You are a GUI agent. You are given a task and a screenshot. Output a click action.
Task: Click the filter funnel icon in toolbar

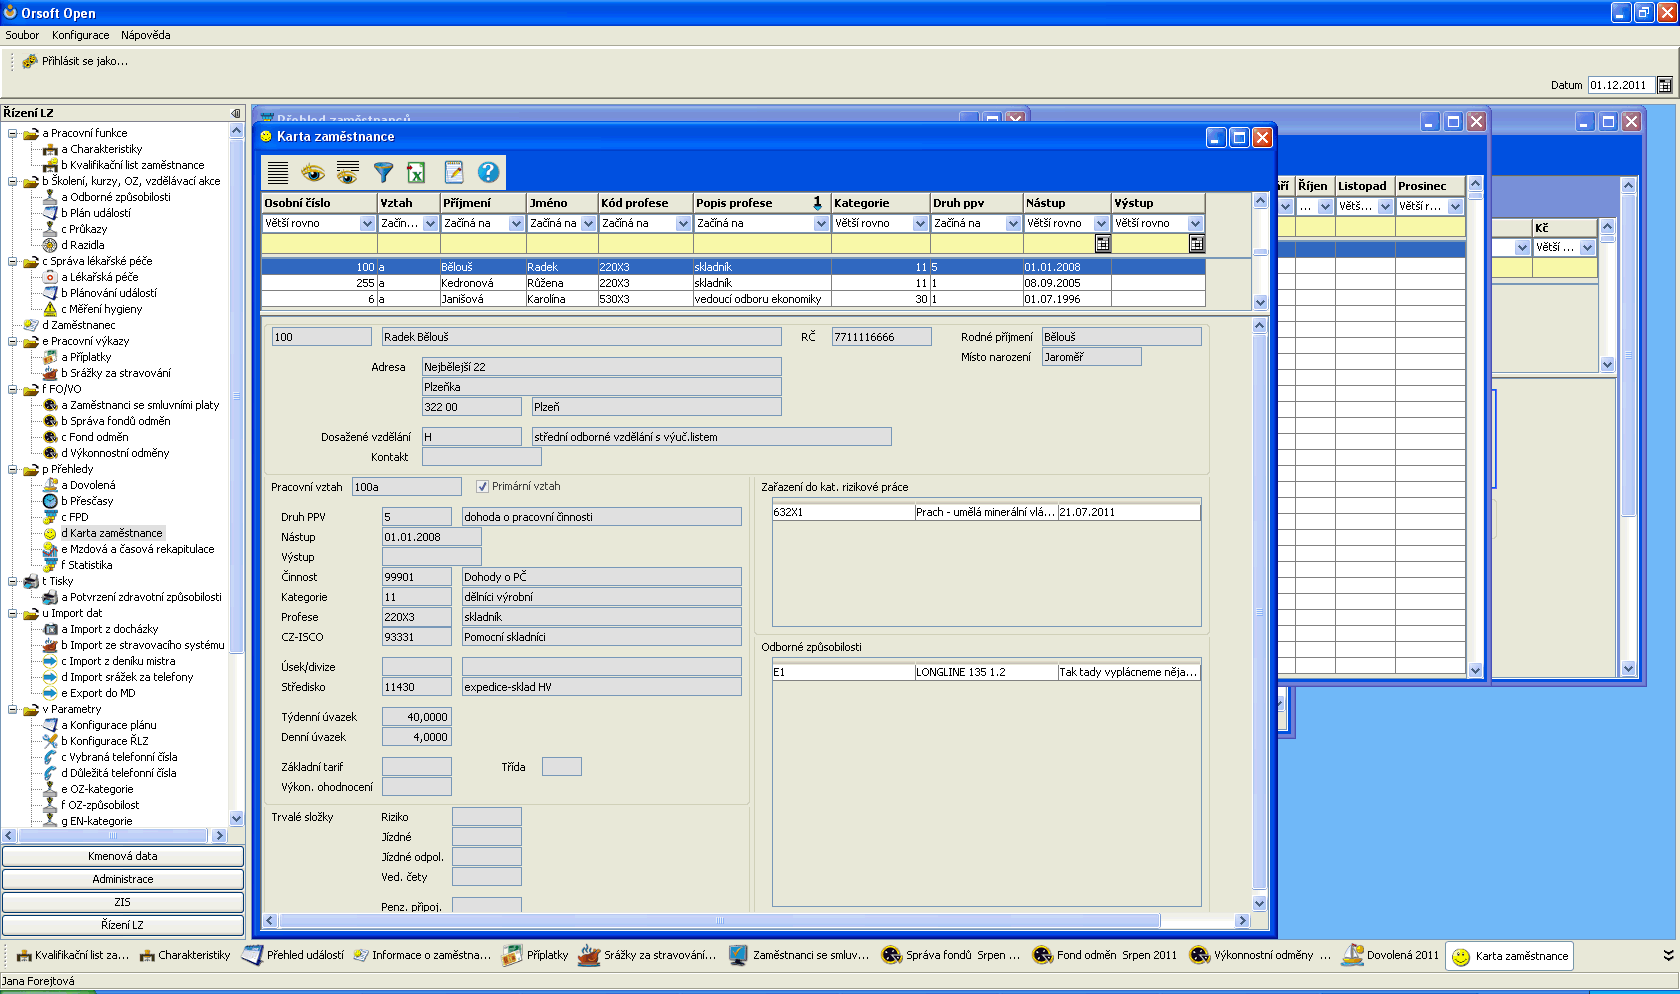tap(383, 173)
